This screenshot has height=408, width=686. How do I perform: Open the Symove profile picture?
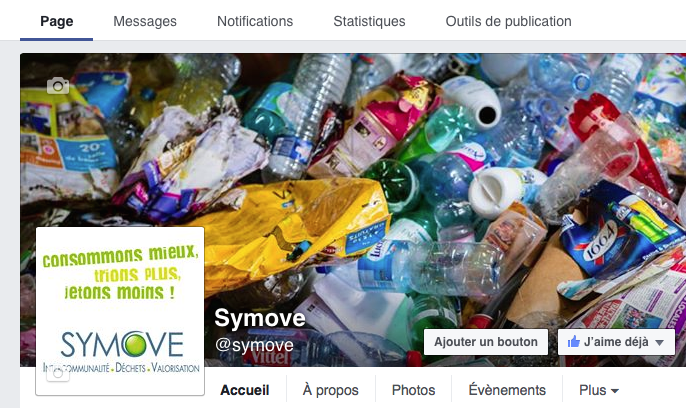(x=120, y=311)
